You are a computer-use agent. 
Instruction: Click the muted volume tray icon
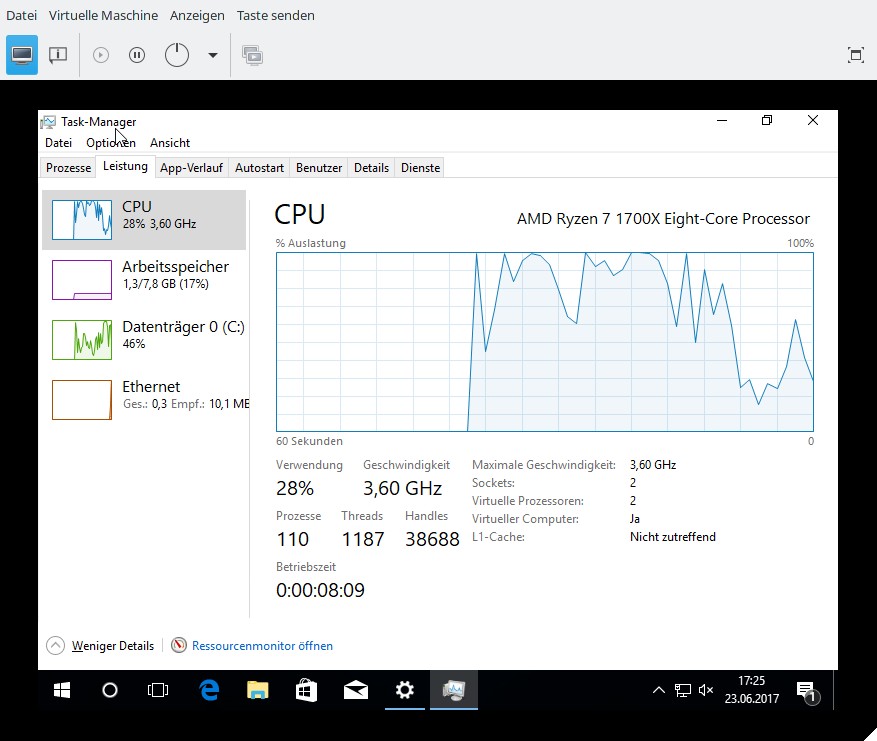coord(706,690)
